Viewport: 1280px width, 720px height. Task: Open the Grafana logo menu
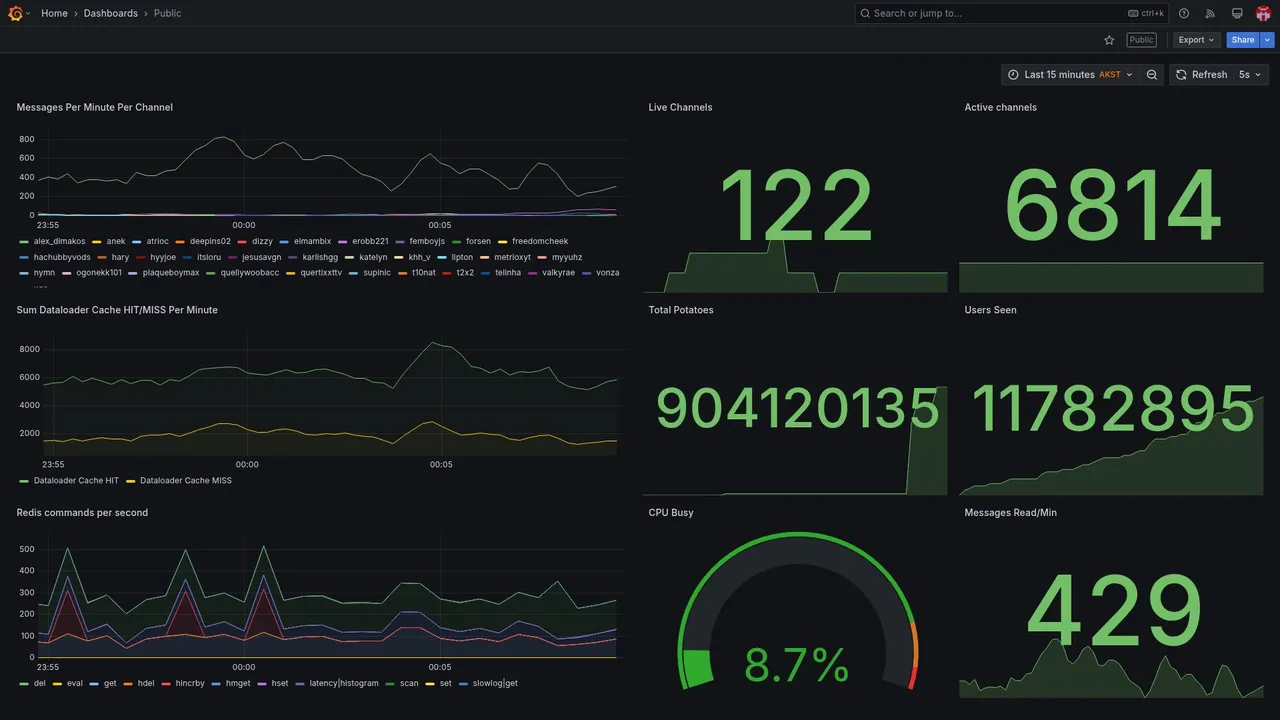(16, 13)
